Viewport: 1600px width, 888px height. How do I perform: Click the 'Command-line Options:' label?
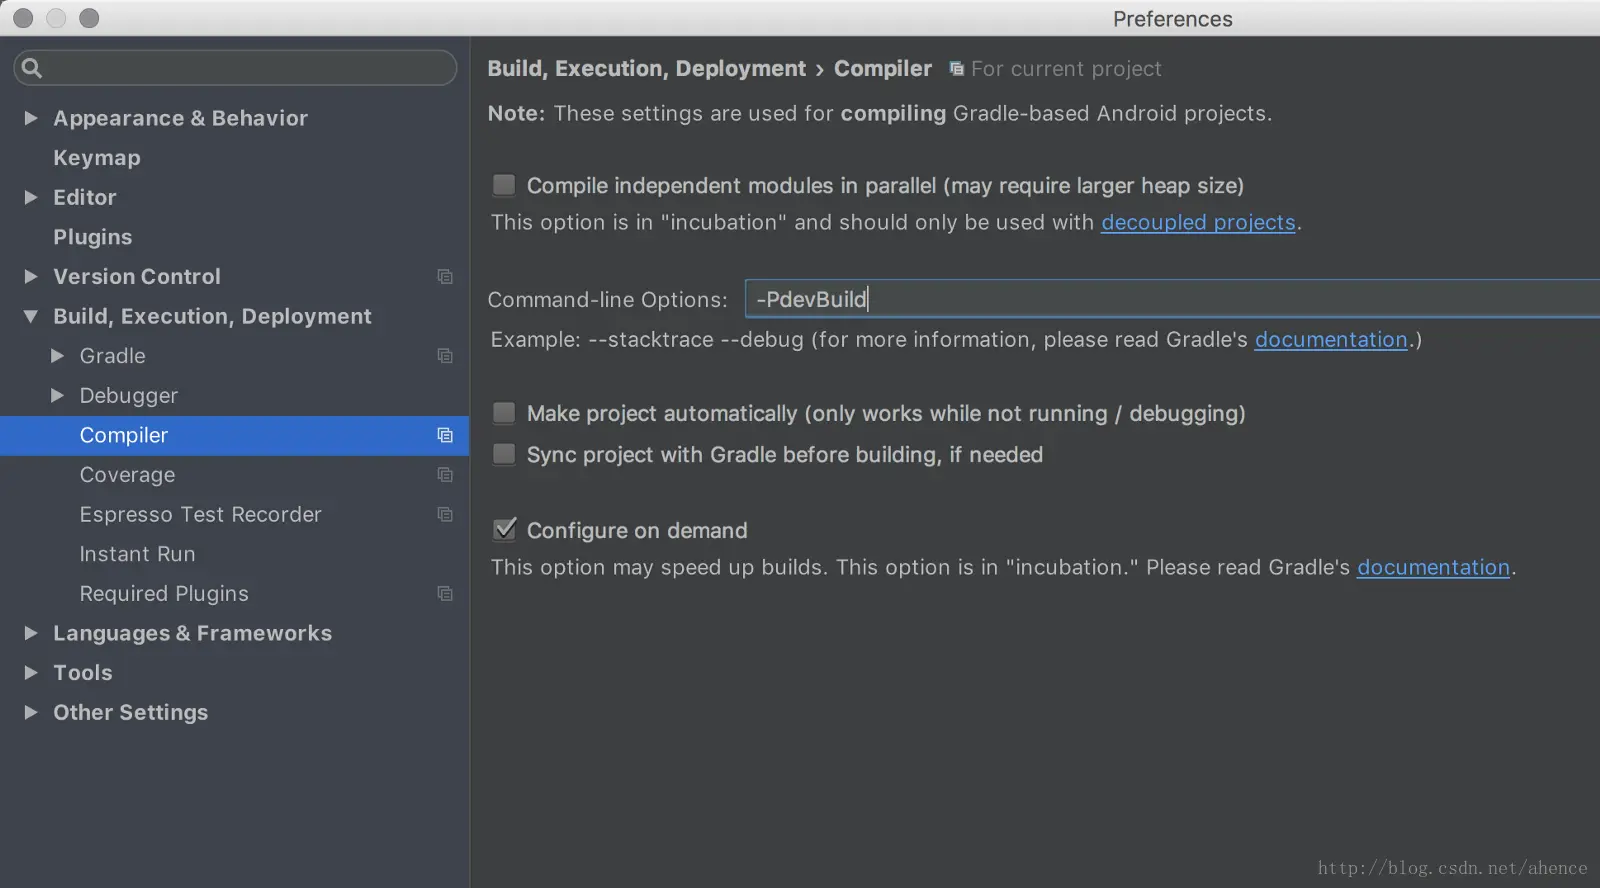tap(608, 299)
